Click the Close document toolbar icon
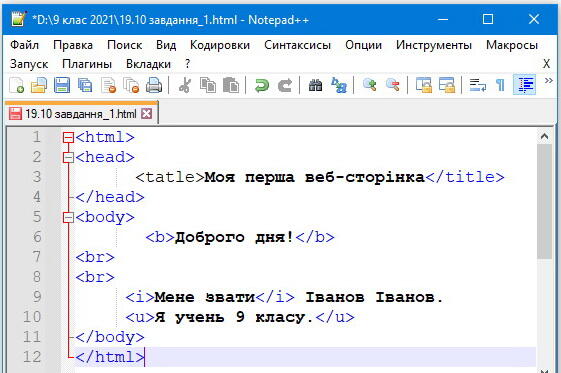Viewport: 561px width, 373px height. coord(108,85)
